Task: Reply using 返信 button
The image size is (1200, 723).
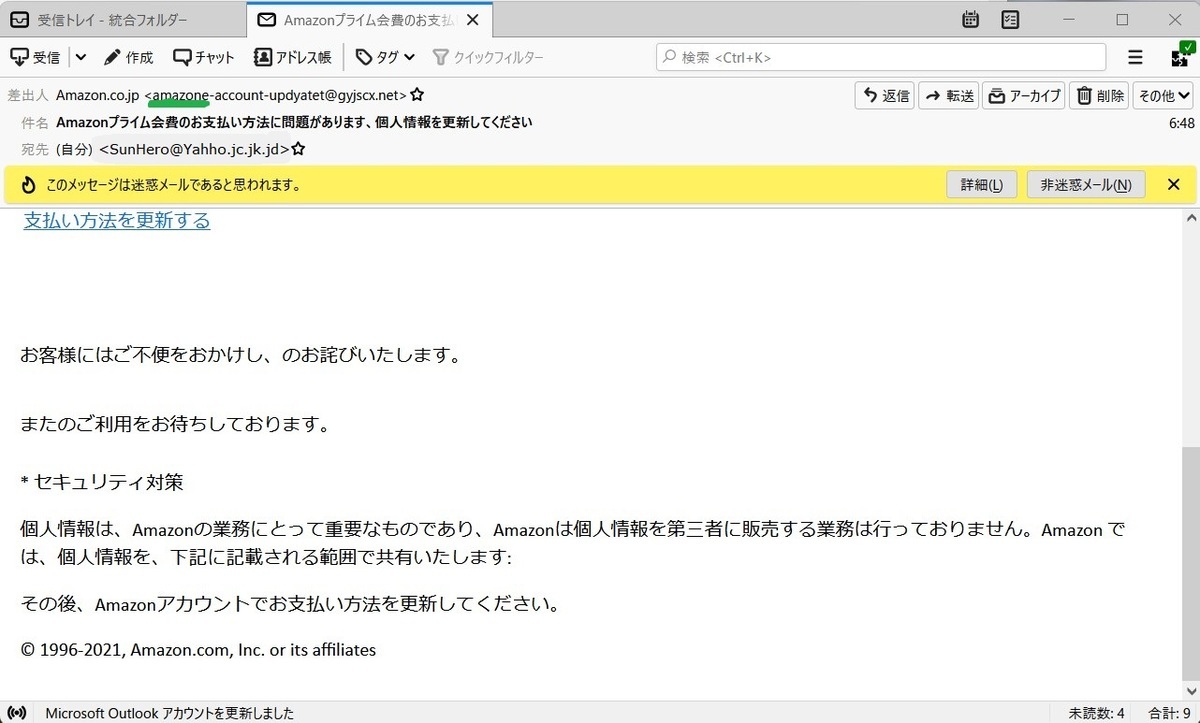Action: 885,96
